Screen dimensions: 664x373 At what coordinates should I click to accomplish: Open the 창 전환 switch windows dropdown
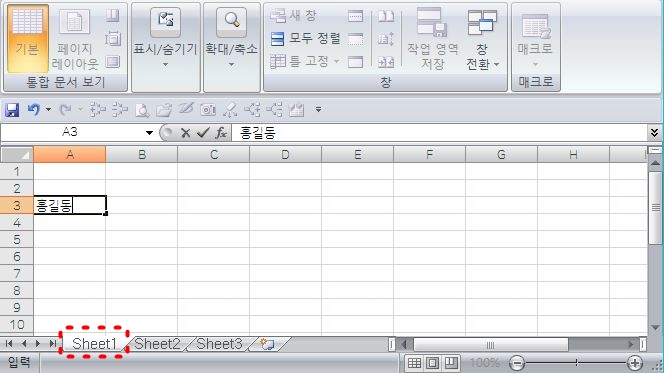click(482, 39)
